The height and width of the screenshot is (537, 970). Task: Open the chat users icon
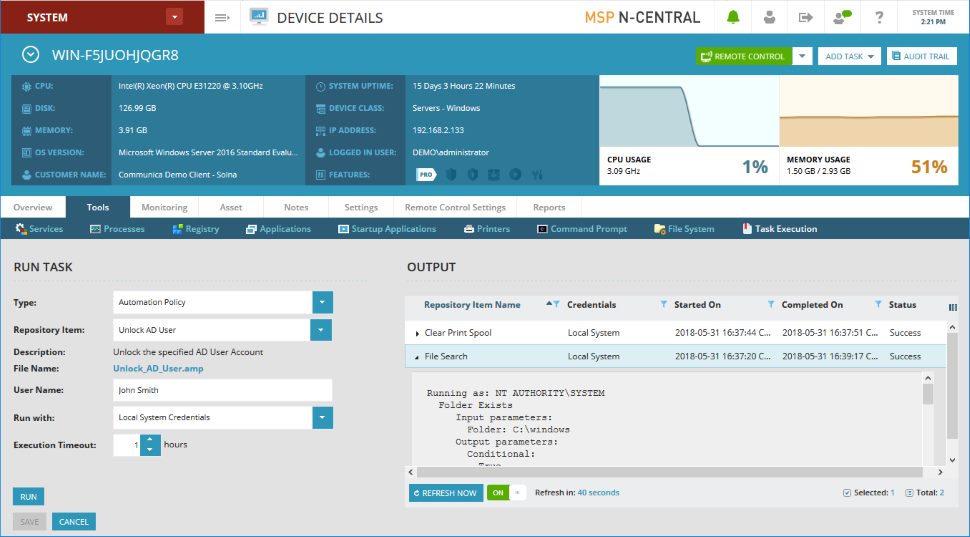[x=842, y=17]
